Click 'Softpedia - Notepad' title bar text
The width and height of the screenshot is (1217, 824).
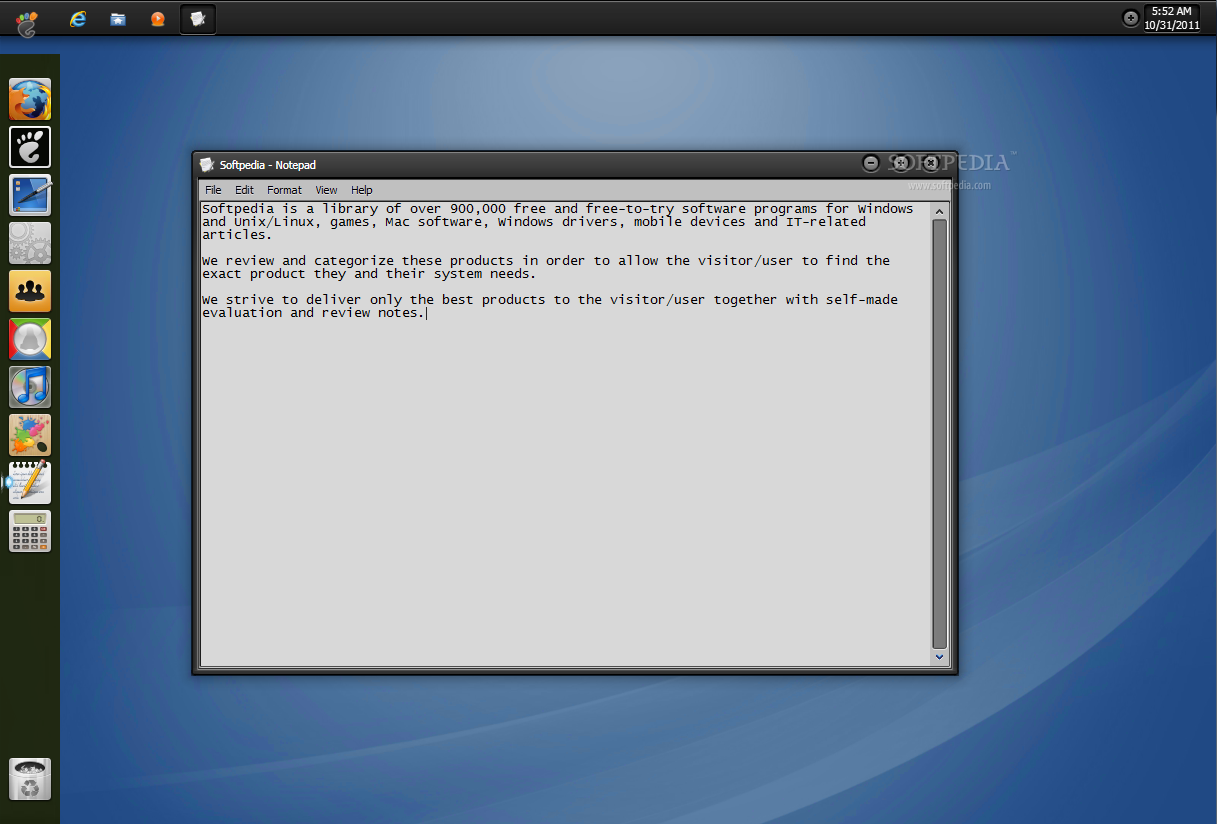point(268,165)
